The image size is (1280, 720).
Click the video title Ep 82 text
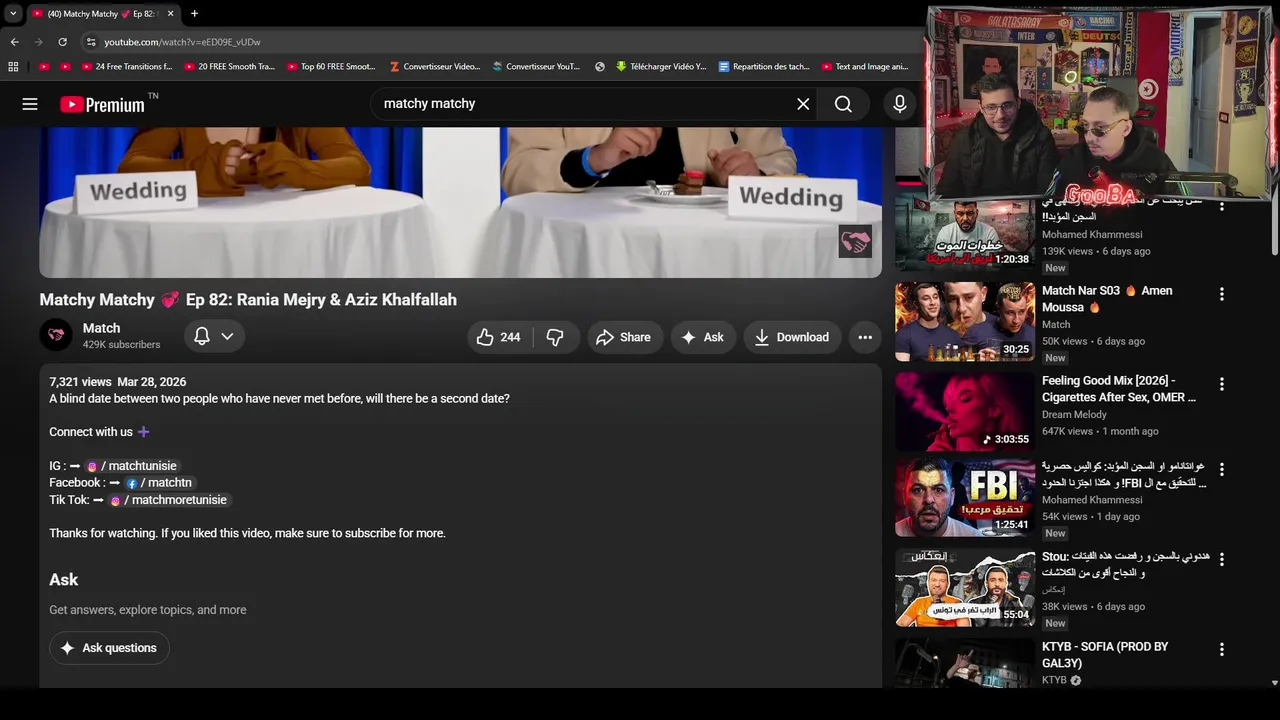pos(248,299)
